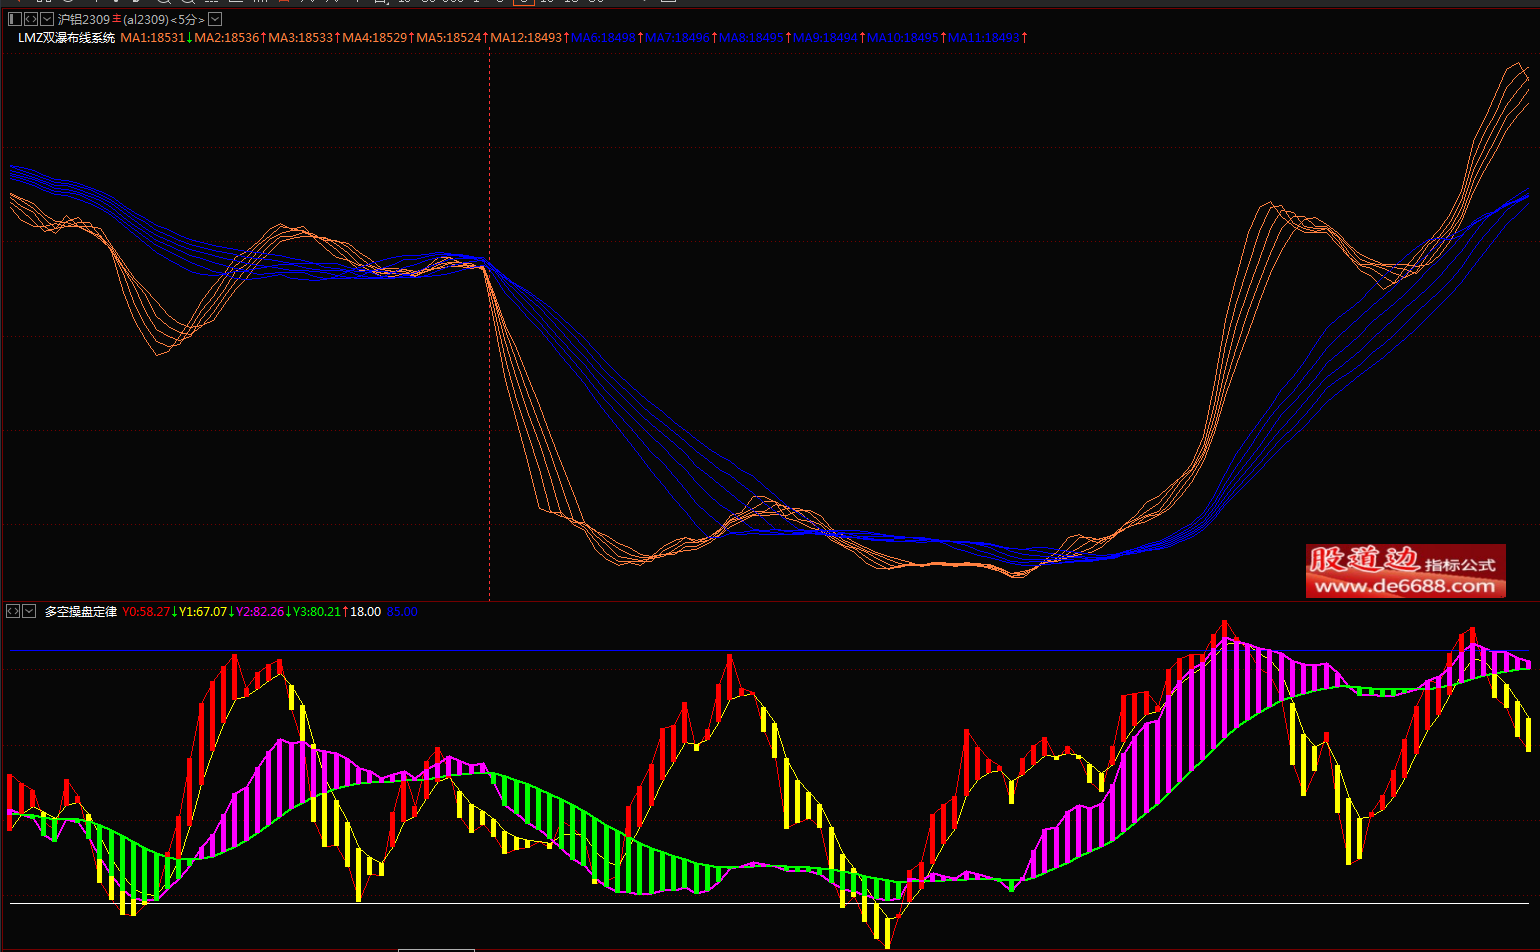Viewport: 1540px width, 952px height.
Task: Click the MA1:18531 value
Action: pyautogui.click(x=153, y=37)
